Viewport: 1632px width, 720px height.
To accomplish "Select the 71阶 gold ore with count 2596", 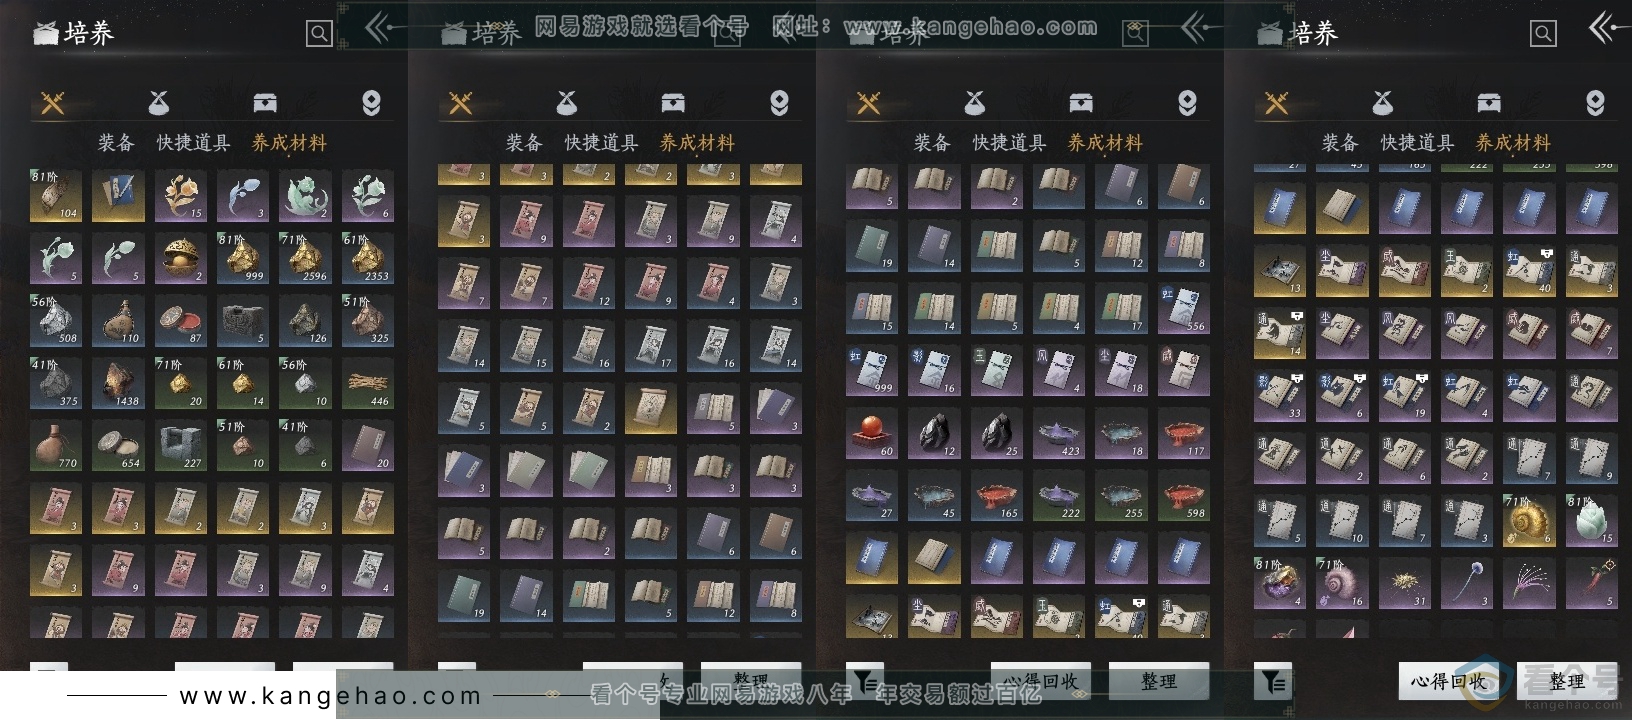I will pos(305,258).
